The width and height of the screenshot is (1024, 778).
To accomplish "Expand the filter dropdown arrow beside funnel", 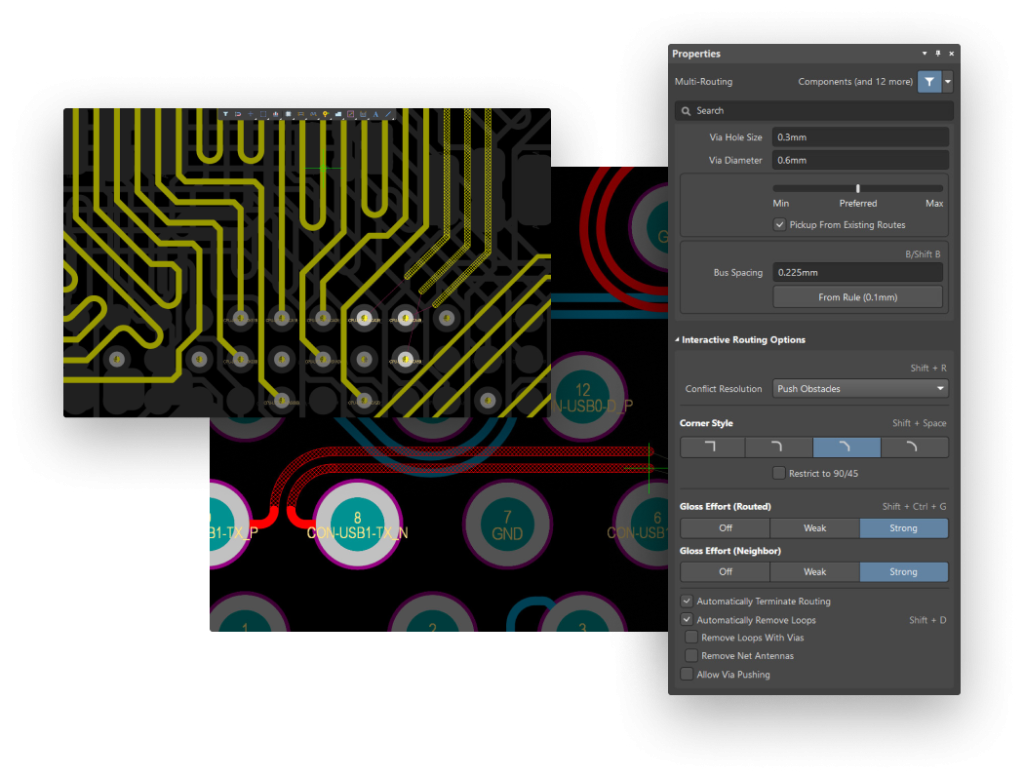I will pyautogui.click(x=948, y=82).
